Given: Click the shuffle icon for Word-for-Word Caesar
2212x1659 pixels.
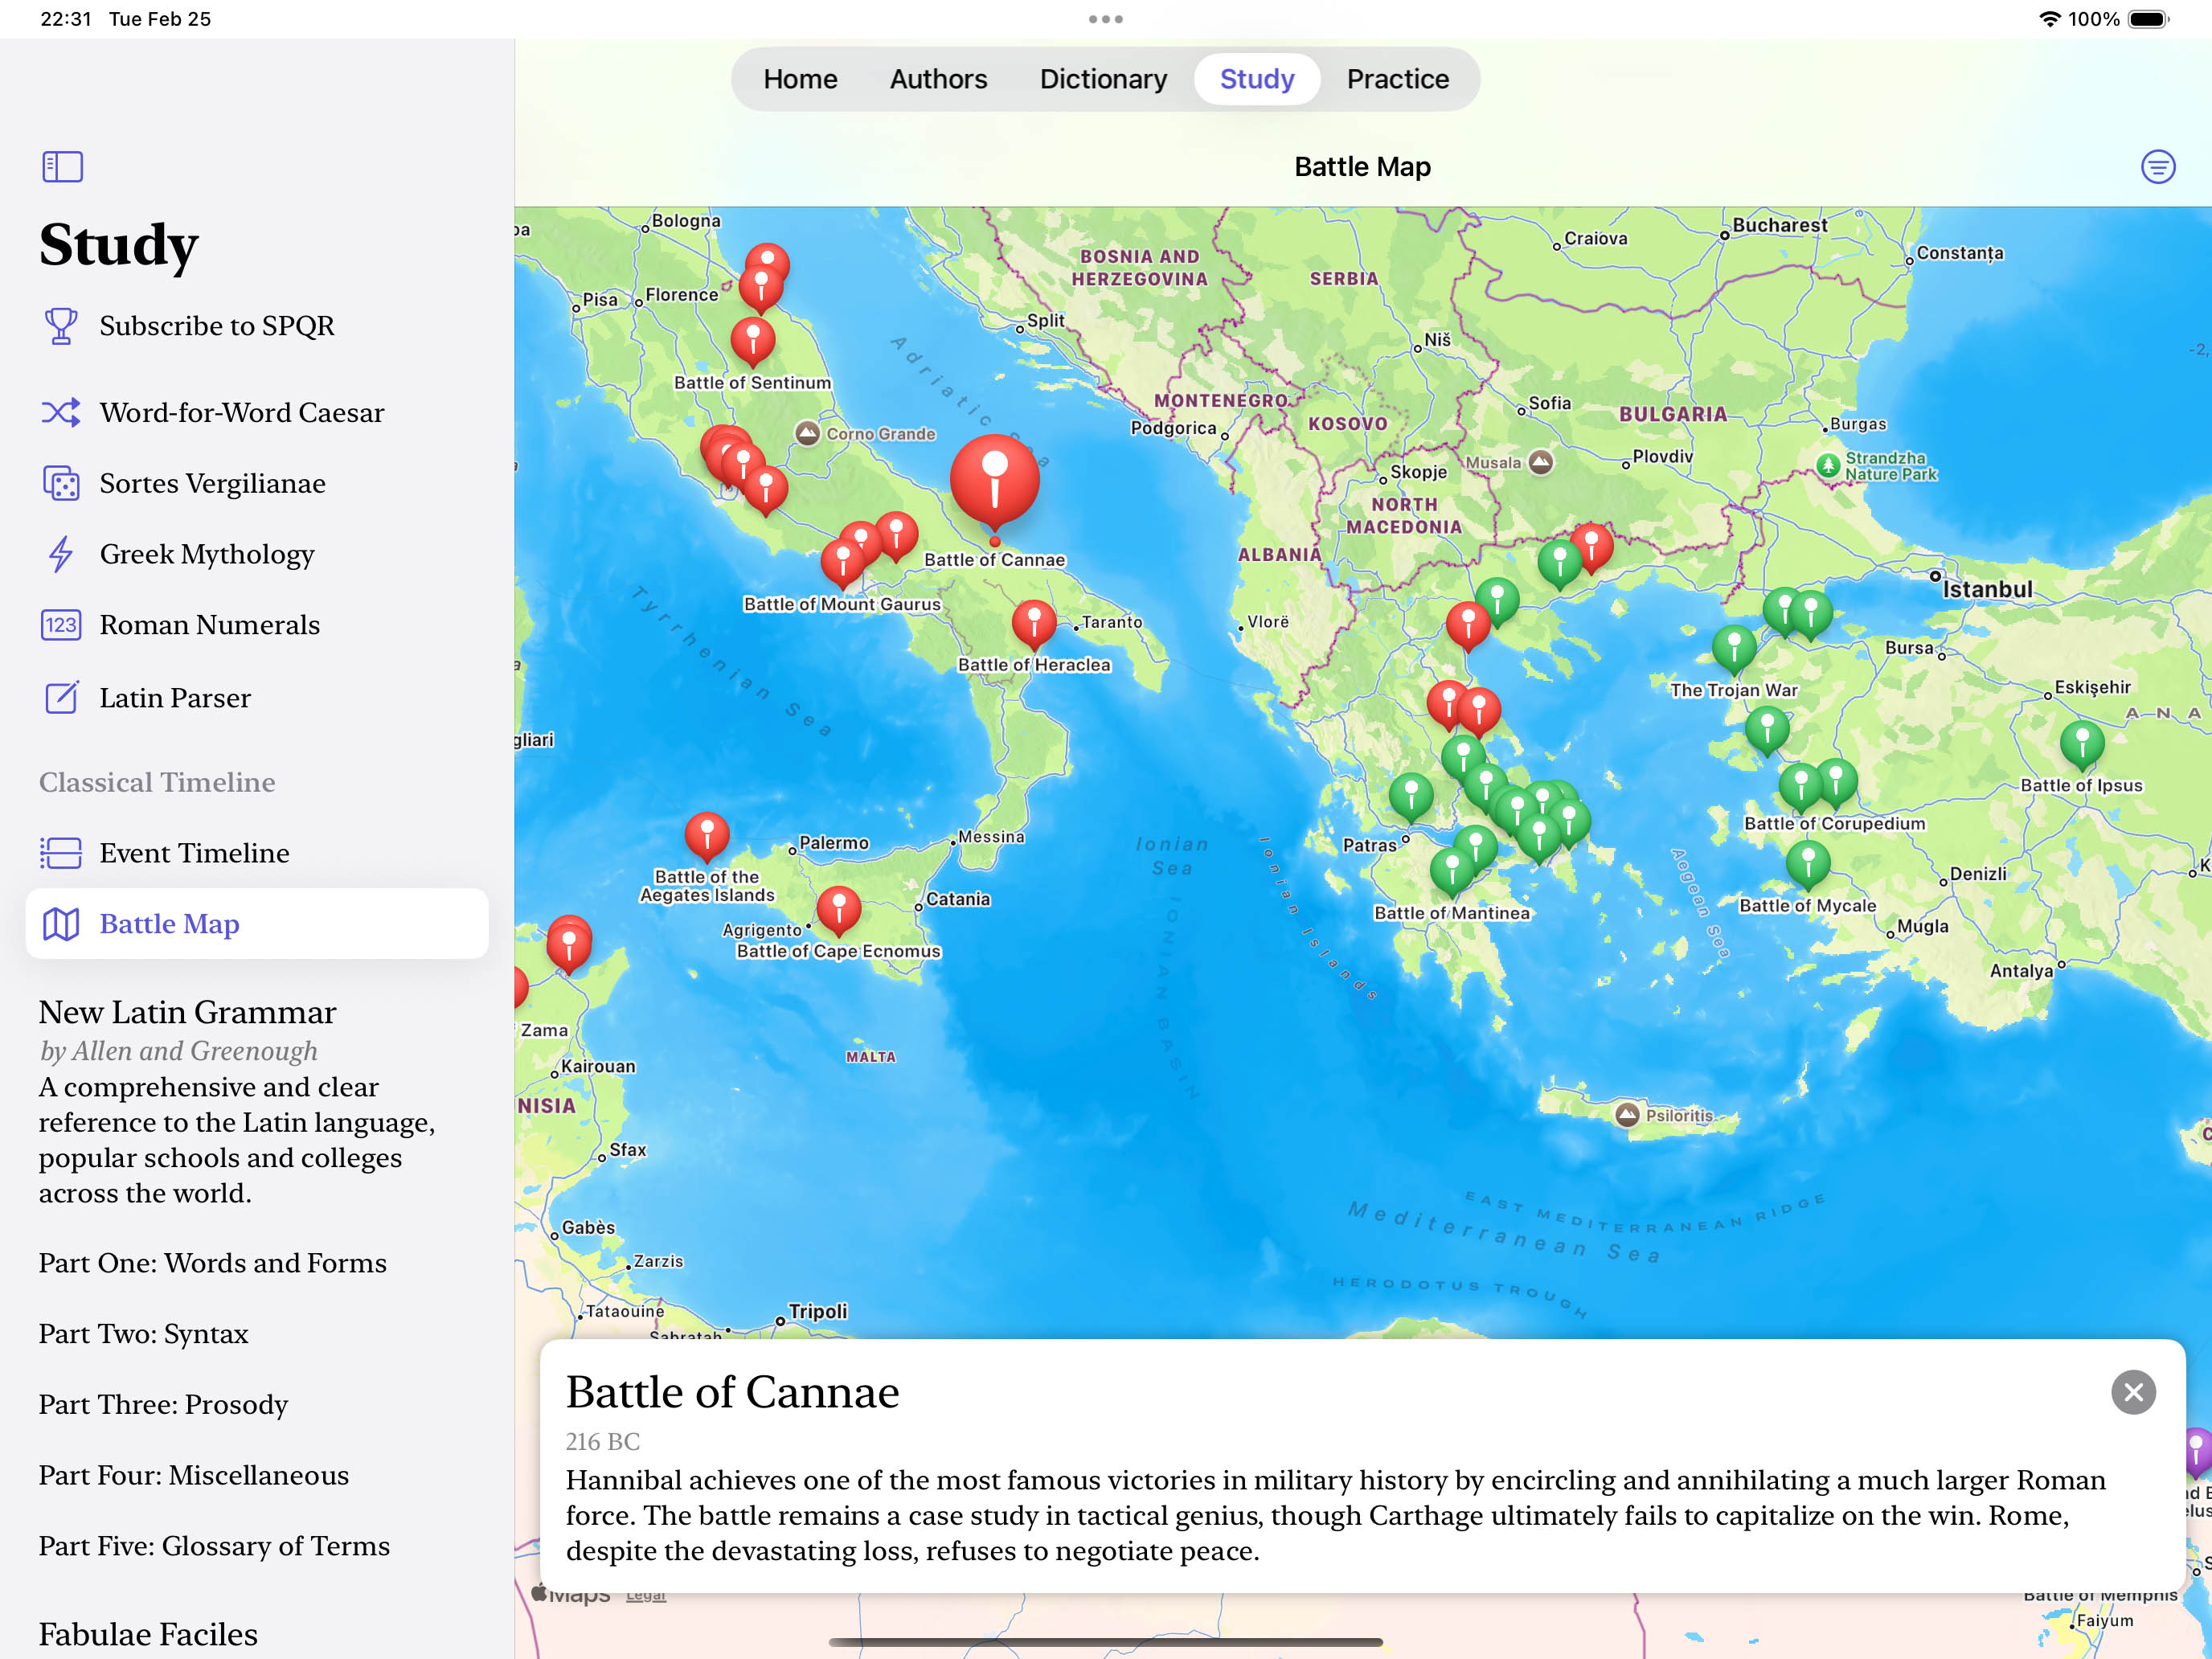Looking at the screenshot, I should pos(61,412).
